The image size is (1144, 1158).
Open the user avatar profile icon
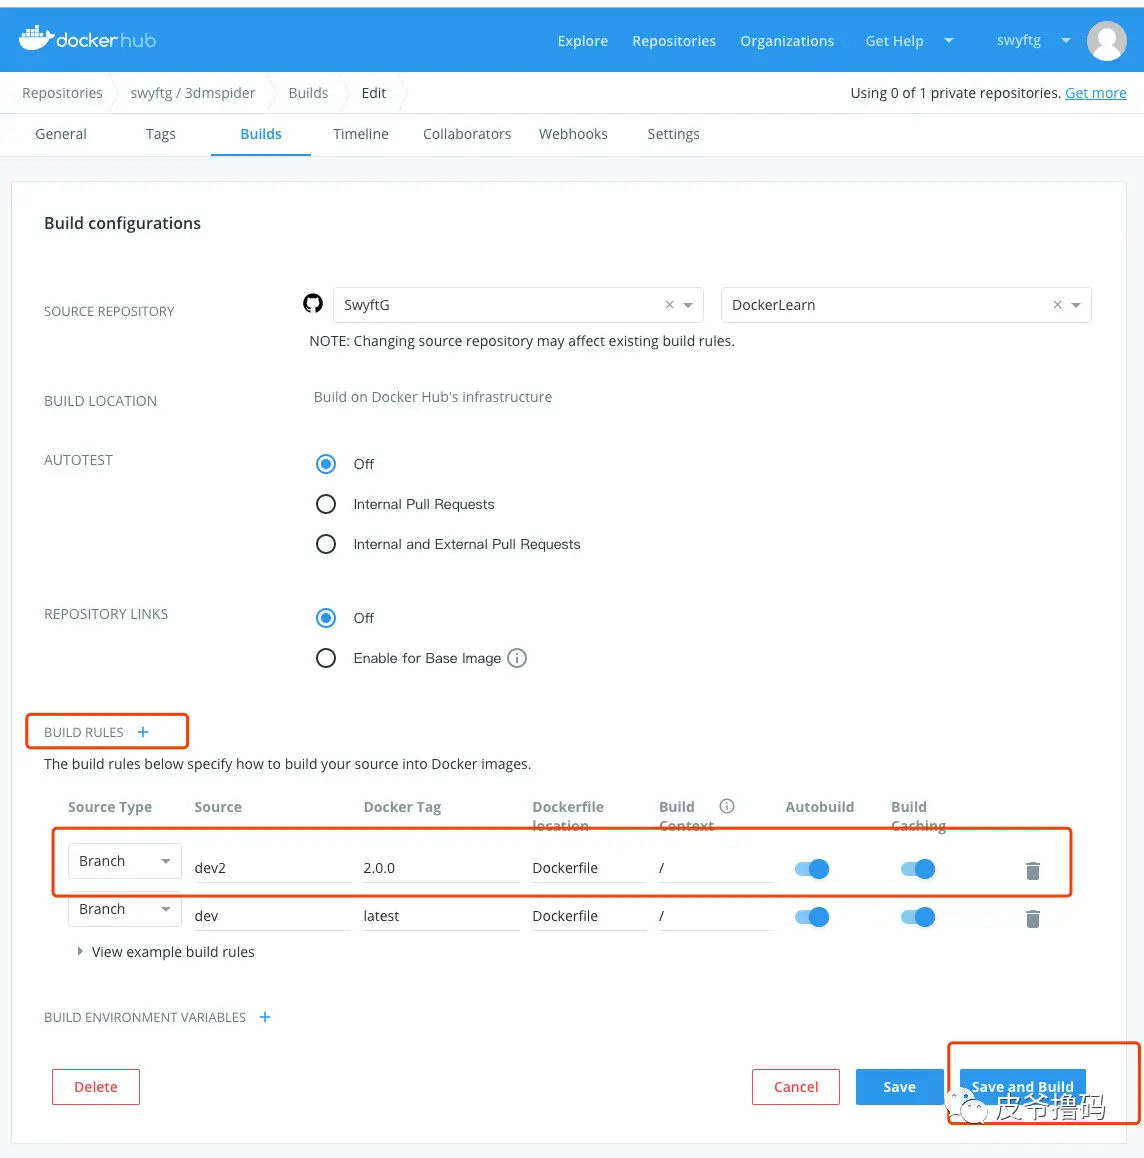(1106, 41)
